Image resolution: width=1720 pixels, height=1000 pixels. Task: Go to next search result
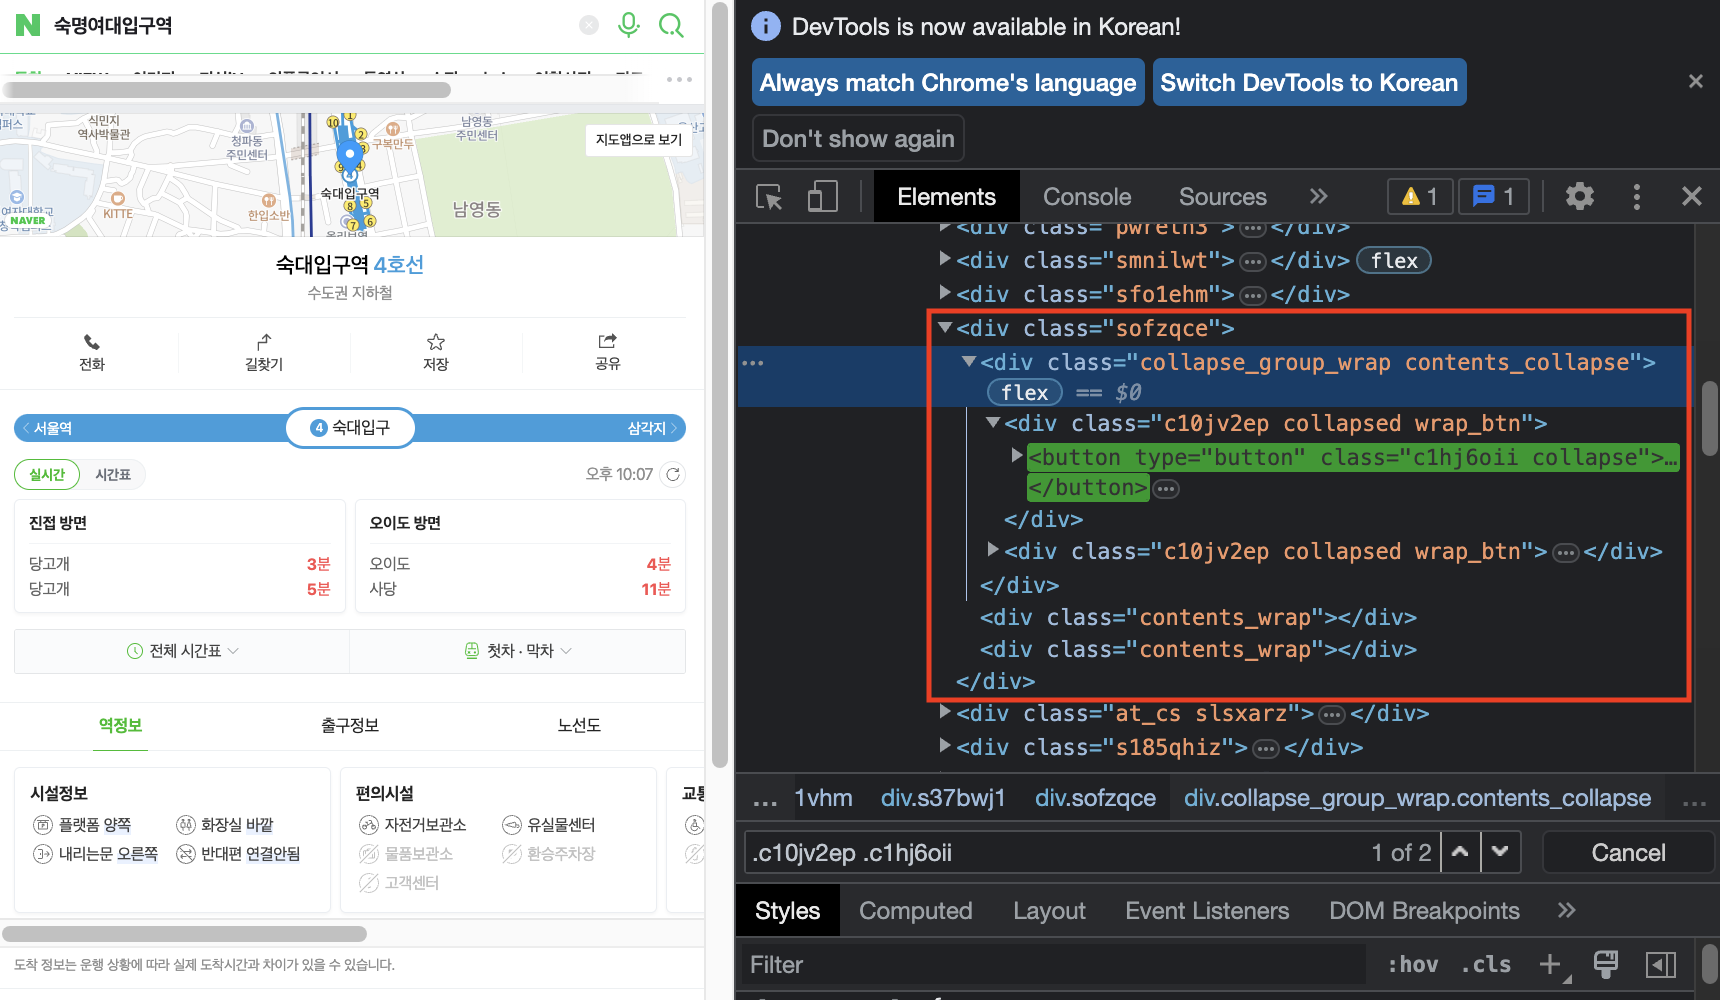(x=1500, y=852)
